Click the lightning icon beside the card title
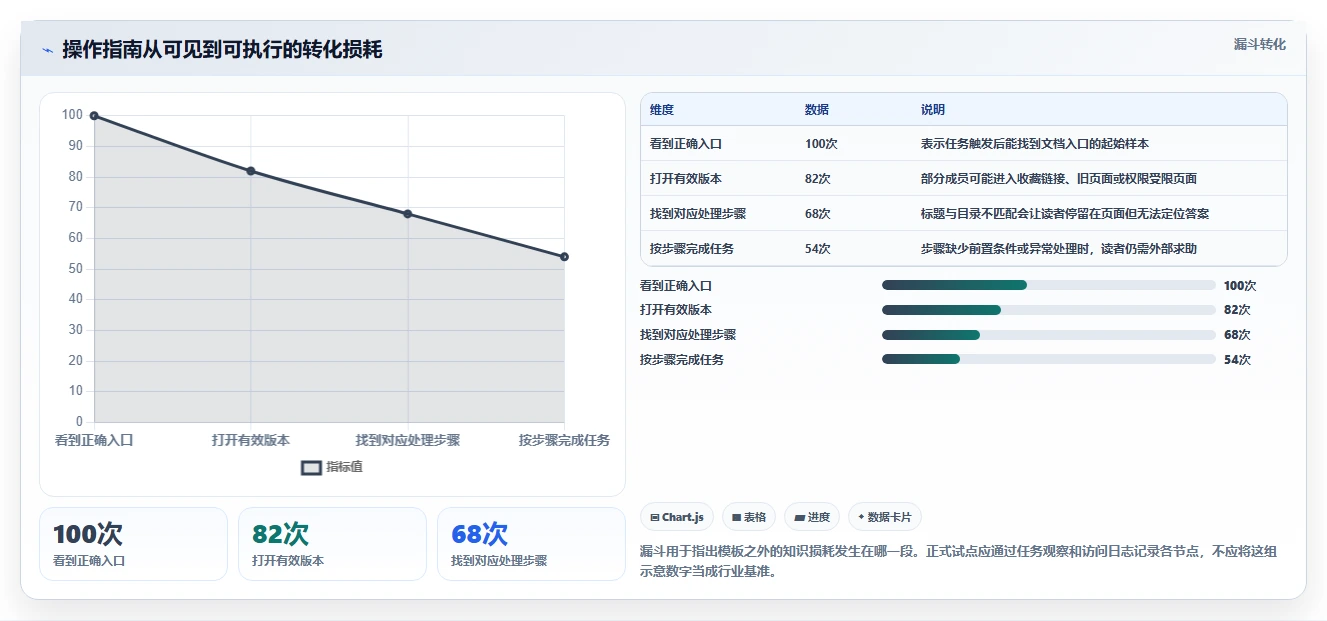 click(47, 50)
